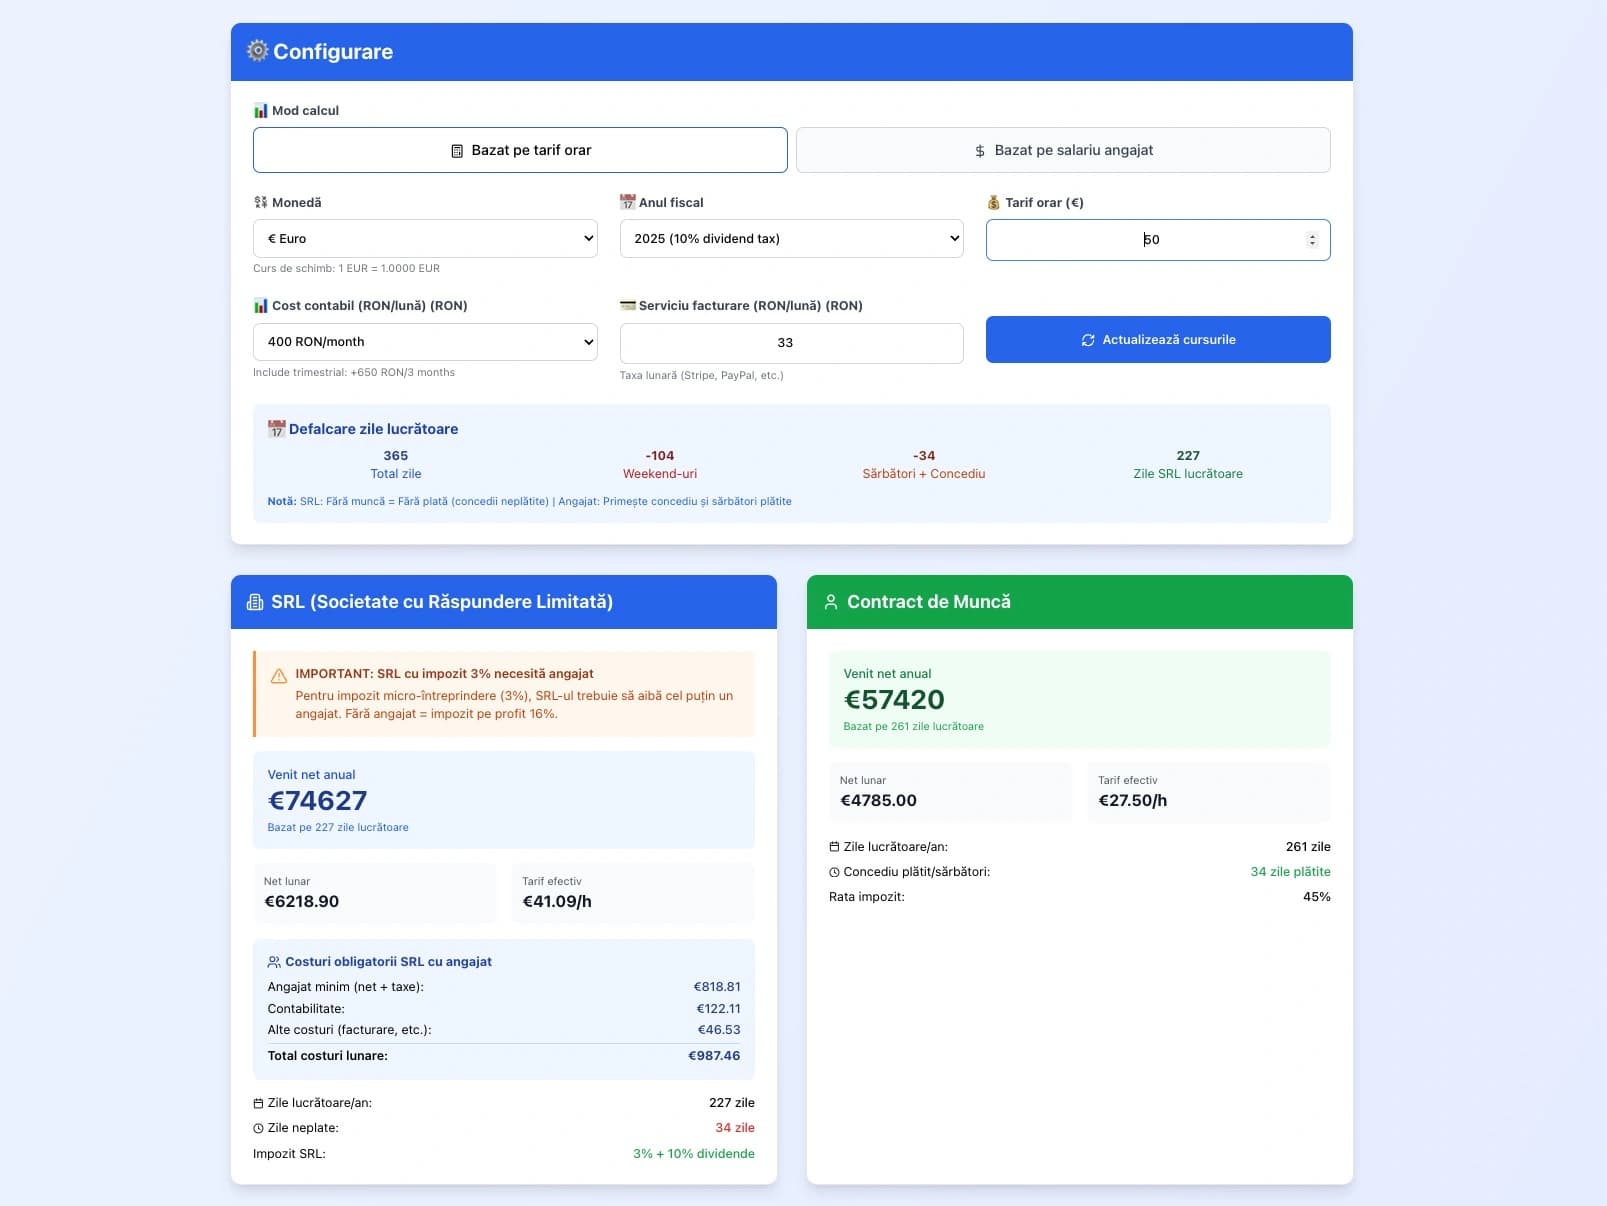Open the Cost contabil dropdown
The image size is (1607, 1206).
pos(425,342)
